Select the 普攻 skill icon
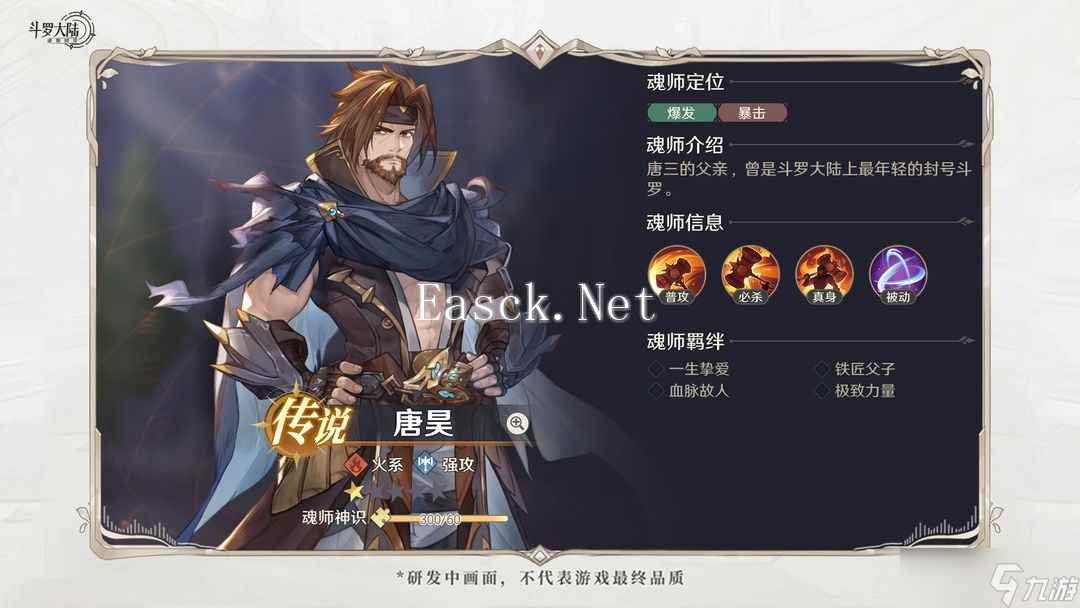Screen dimensions: 1080x608 (x=677, y=275)
